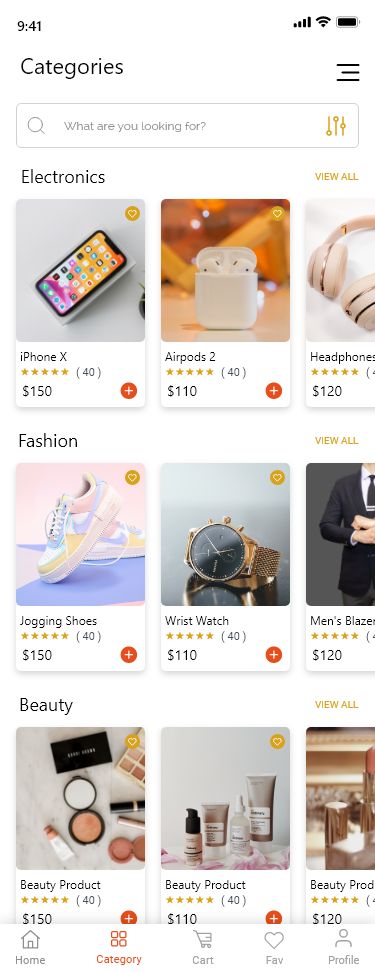Add iPhone X to cart with plus
Image resolution: width=375 pixels, height=972 pixels.
coord(128,391)
